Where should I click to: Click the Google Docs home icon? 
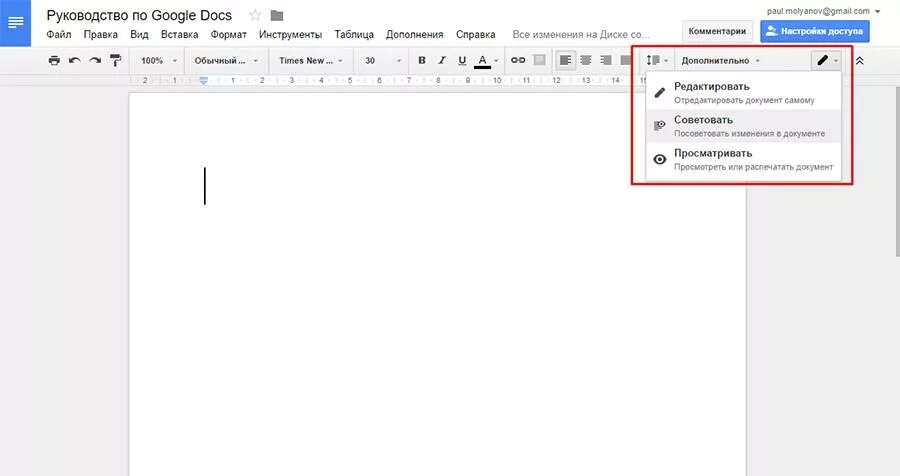[x=15, y=23]
